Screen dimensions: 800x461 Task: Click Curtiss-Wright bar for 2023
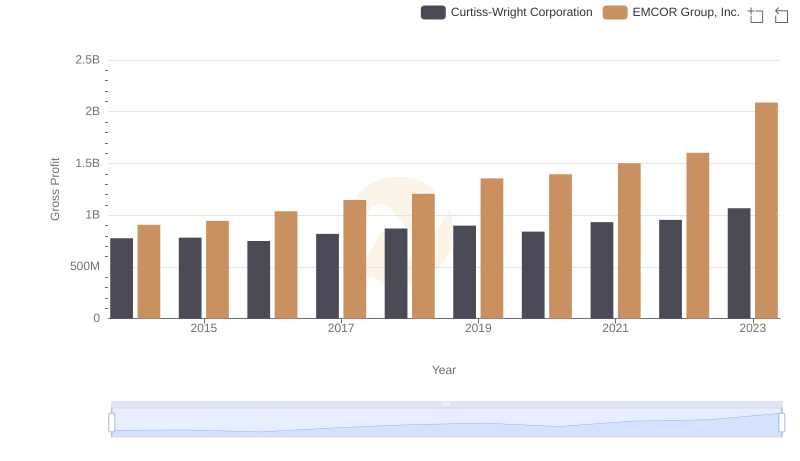pos(739,263)
